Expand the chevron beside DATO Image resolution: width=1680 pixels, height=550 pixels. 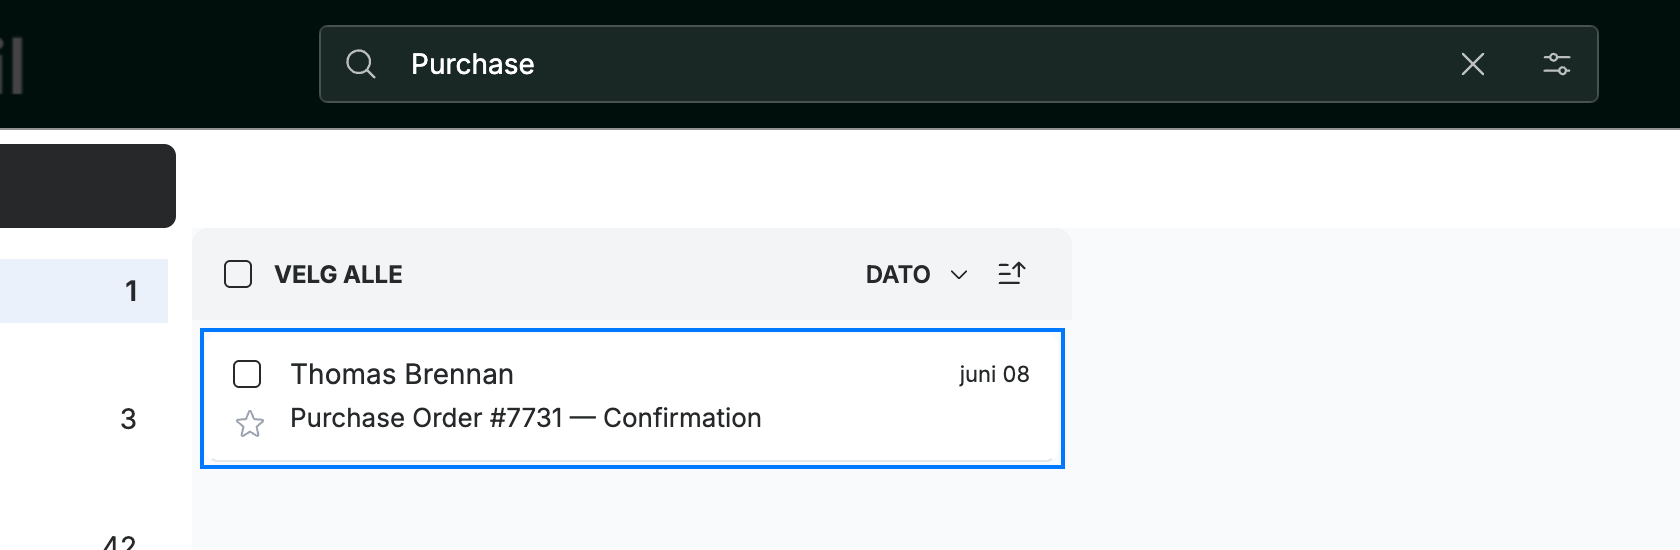[x=958, y=275]
